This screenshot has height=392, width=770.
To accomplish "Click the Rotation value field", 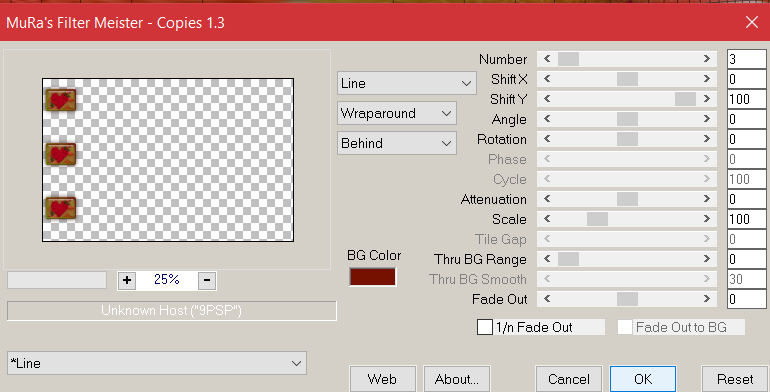I will (746, 139).
